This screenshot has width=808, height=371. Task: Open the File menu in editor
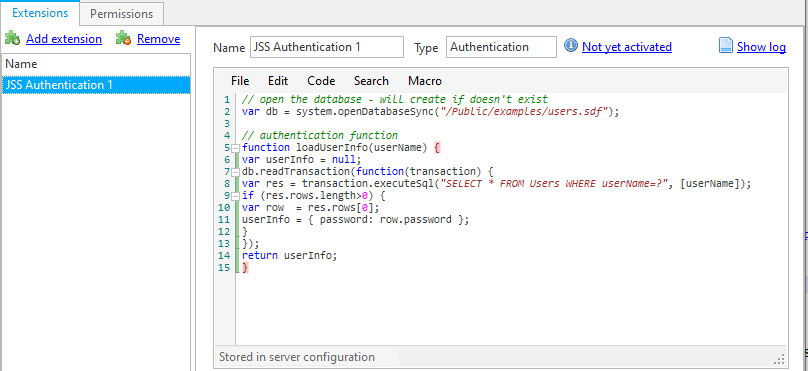[x=240, y=81]
